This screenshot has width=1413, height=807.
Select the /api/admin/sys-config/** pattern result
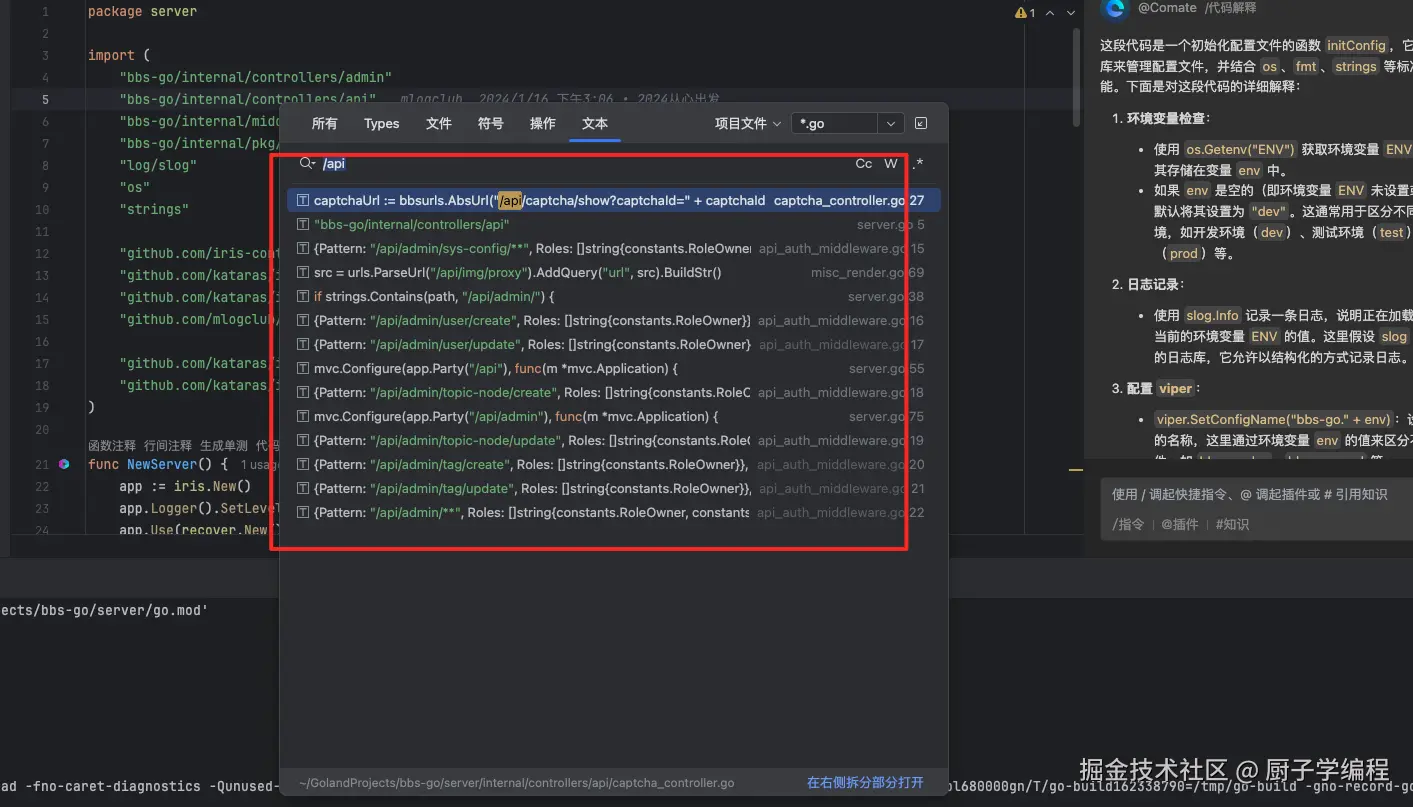click(613, 249)
